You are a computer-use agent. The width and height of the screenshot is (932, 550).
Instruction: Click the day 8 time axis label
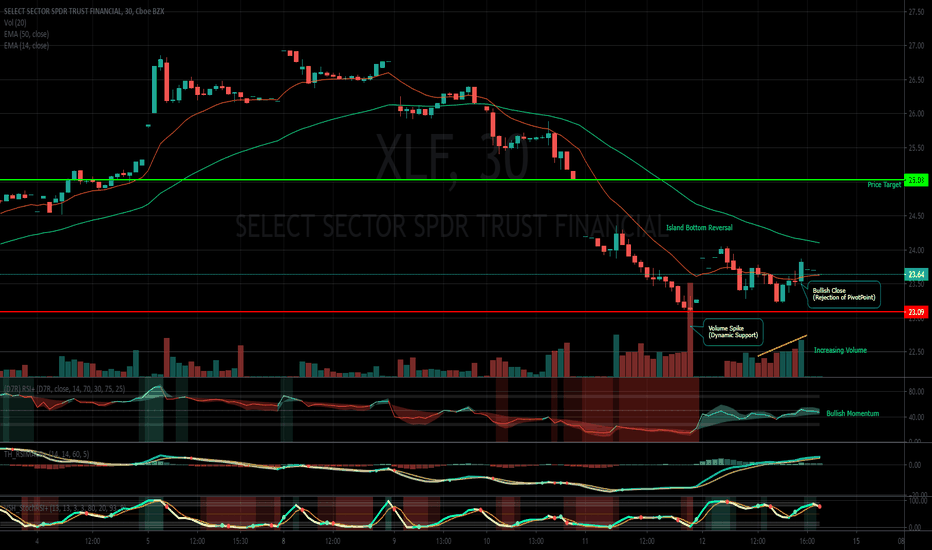[x=283, y=541]
